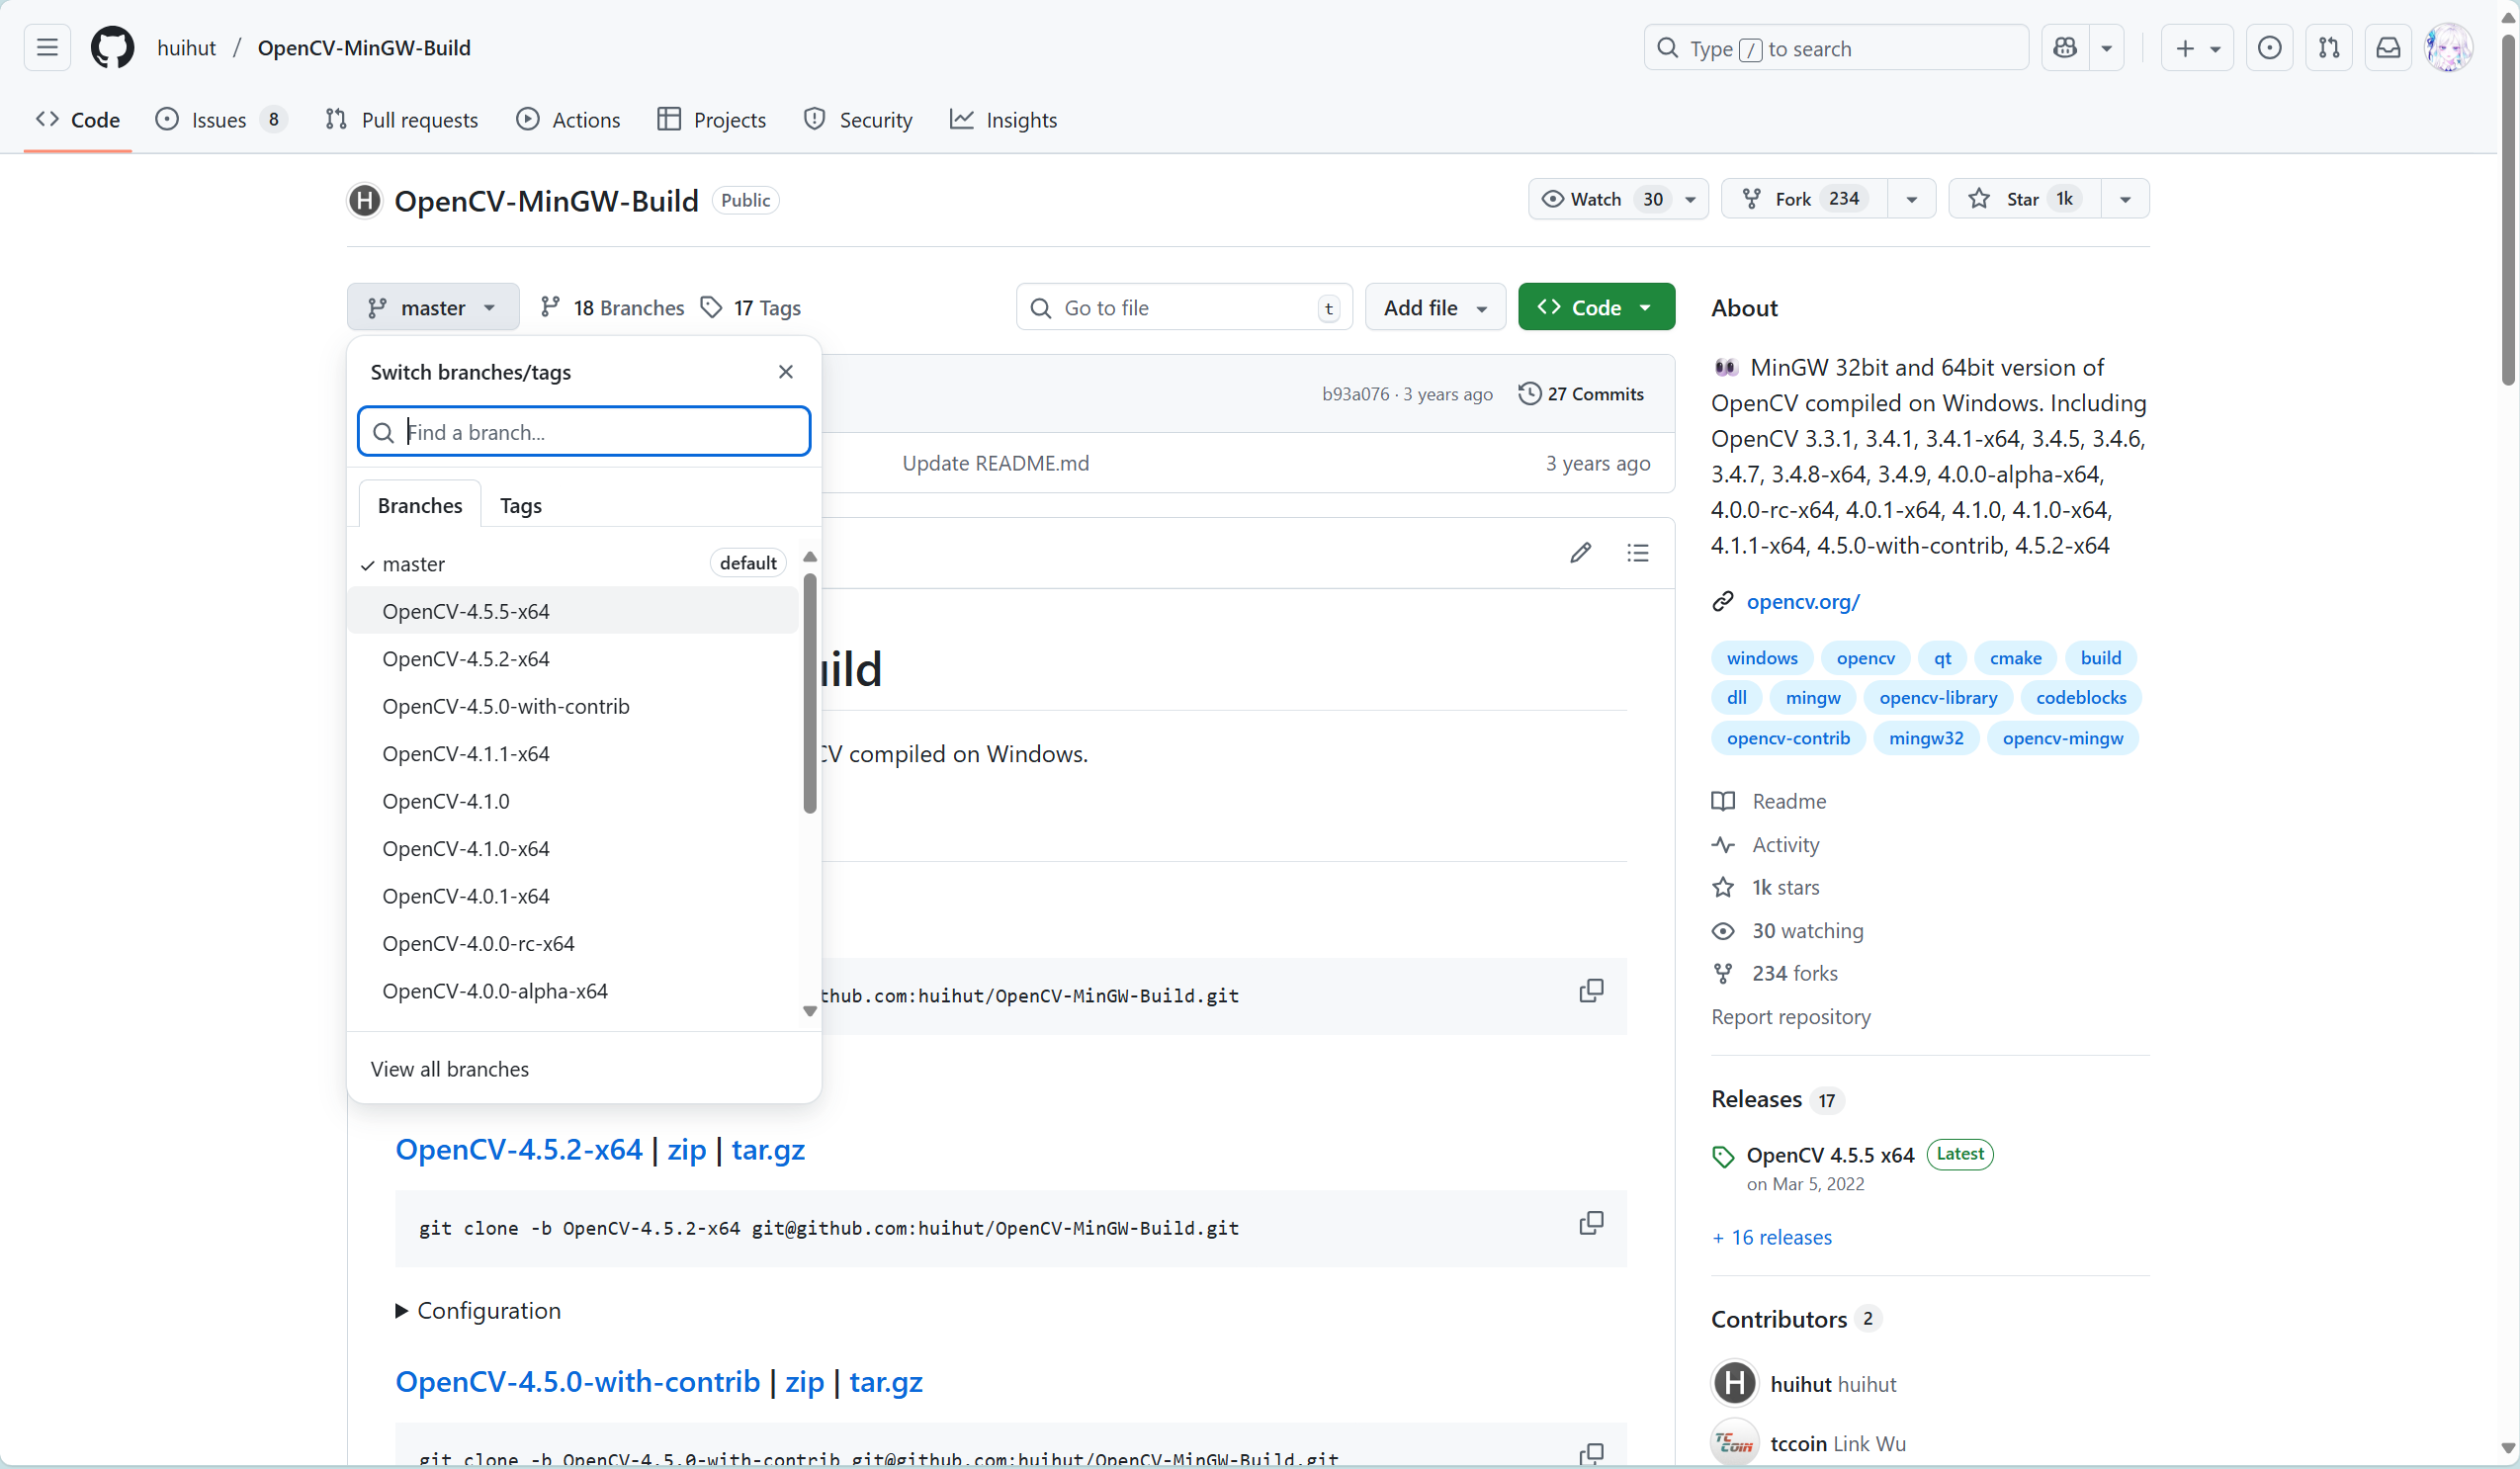Click the pencil icon to edit the README
Screen dimensions: 2520x1469
(x=1580, y=553)
